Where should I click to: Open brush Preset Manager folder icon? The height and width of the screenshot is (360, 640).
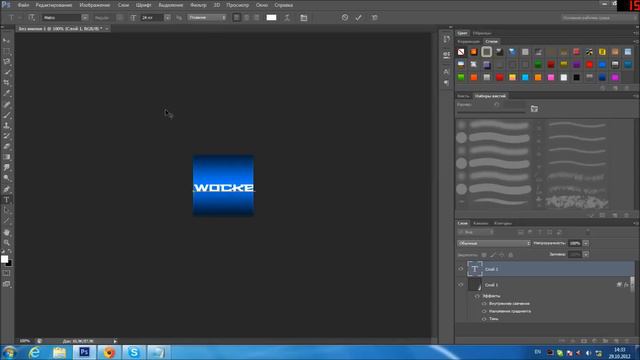click(534, 109)
